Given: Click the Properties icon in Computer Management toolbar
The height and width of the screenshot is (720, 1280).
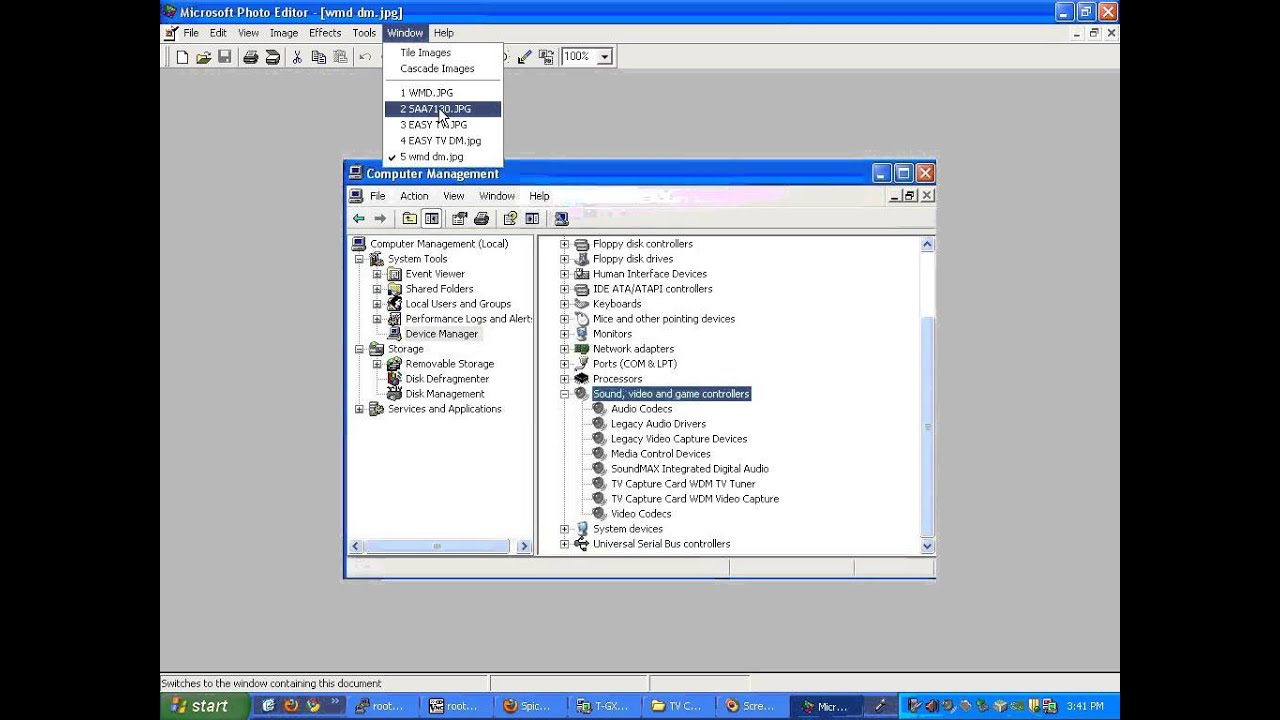Looking at the screenshot, I should (460, 218).
